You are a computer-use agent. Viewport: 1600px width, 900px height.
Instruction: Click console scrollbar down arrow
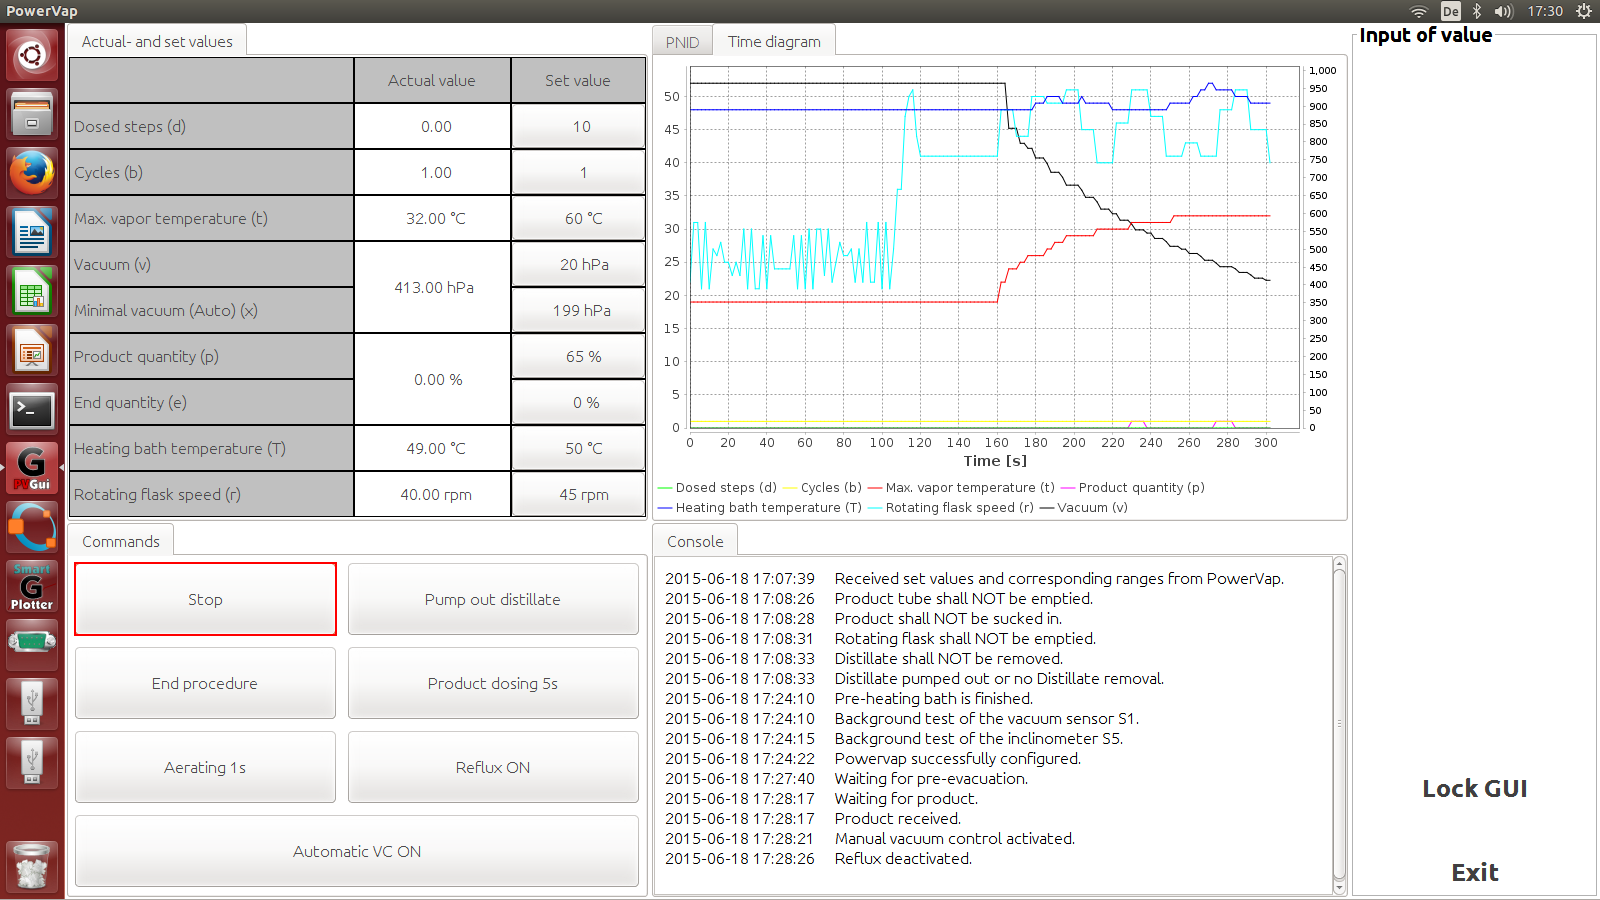click(1339, 887)
